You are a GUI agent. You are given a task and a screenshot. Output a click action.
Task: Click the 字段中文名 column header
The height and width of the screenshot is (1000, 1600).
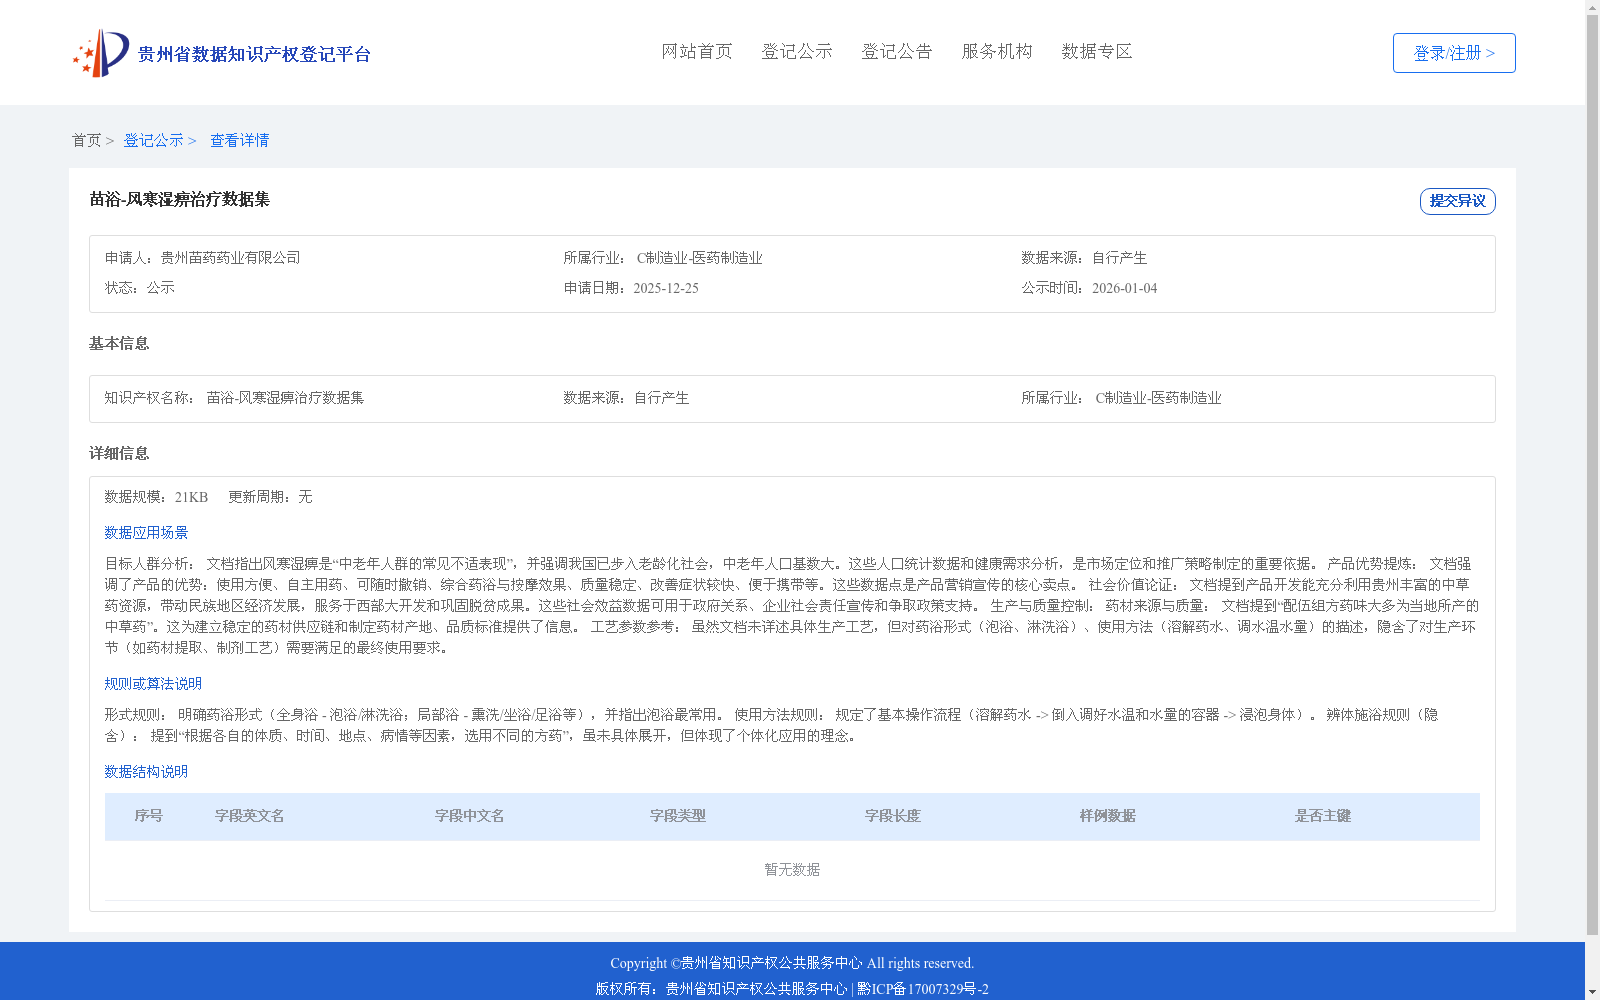[x=470, y=816]
